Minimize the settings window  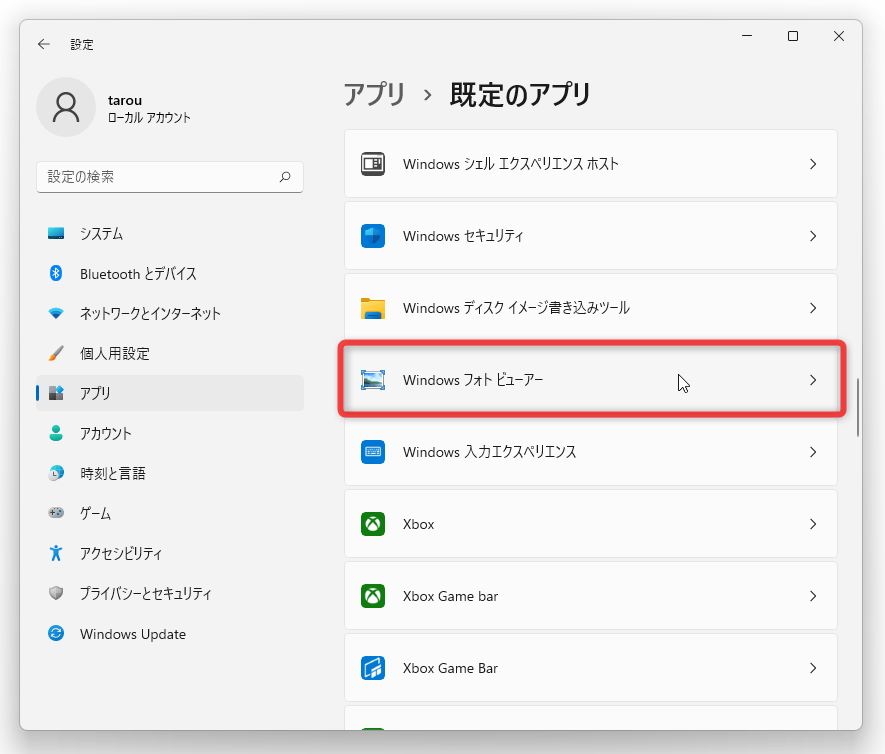747,36
